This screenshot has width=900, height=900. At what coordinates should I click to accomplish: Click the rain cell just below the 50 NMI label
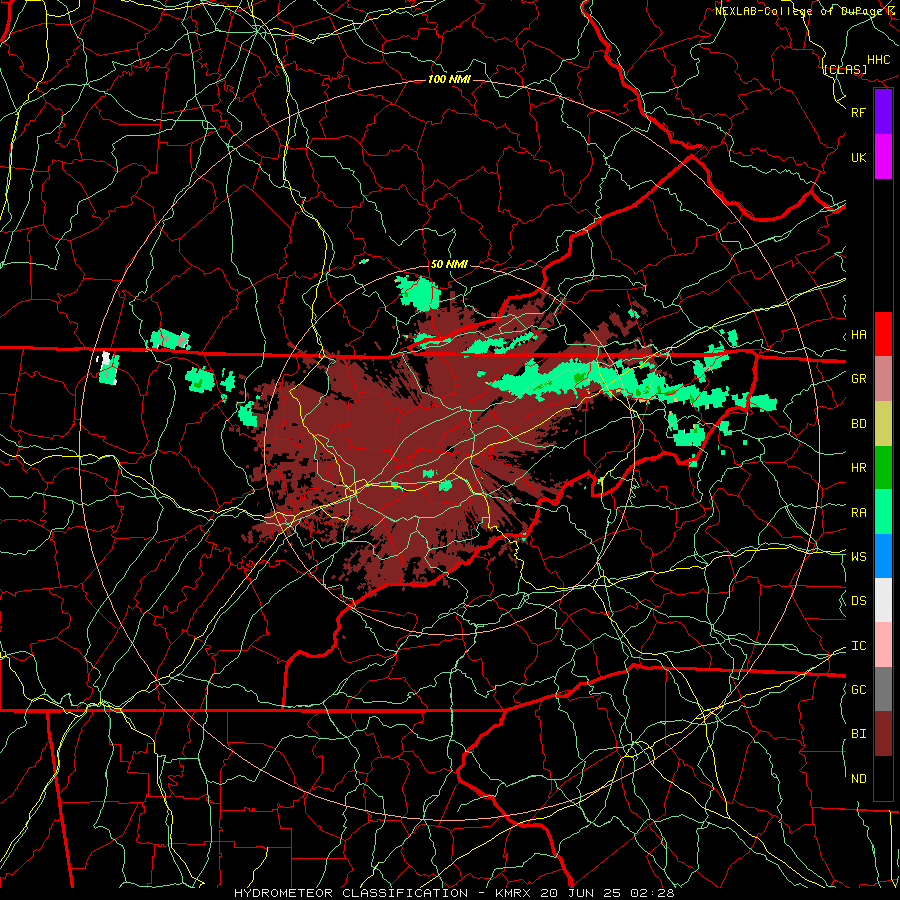pos(419,293)
